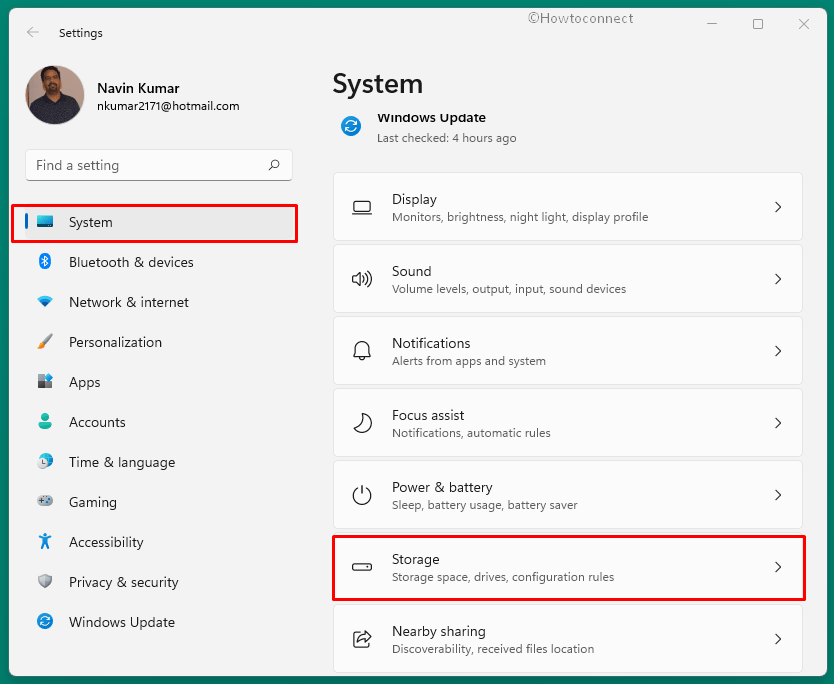Image resolution: width=834 pixels, height=684 pixels.
Task: Click the System monitor icon in sidebar
Action: coord(45,221)
